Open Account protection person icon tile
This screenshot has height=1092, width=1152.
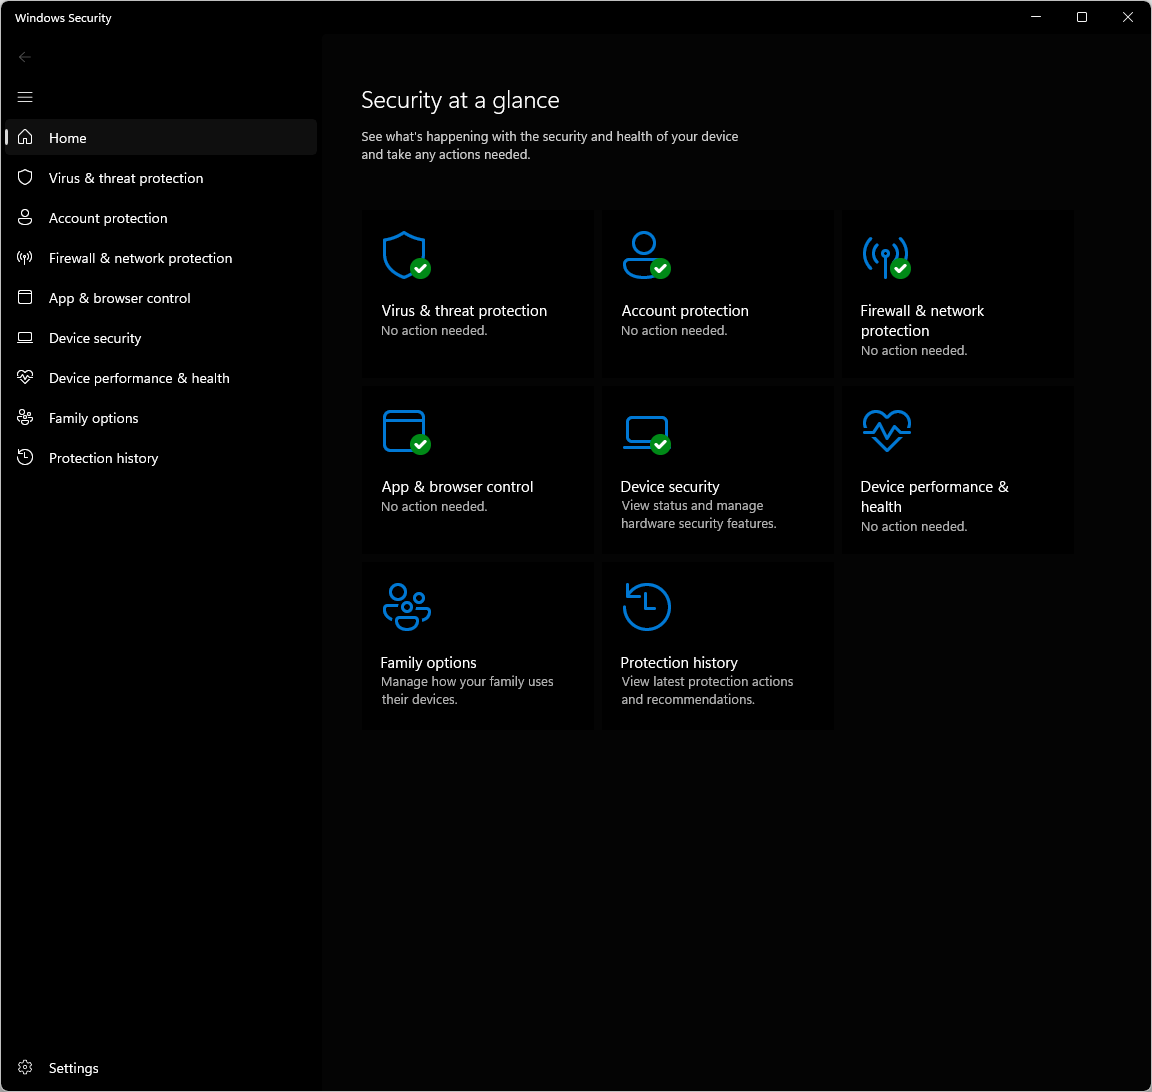click(645, 255)
